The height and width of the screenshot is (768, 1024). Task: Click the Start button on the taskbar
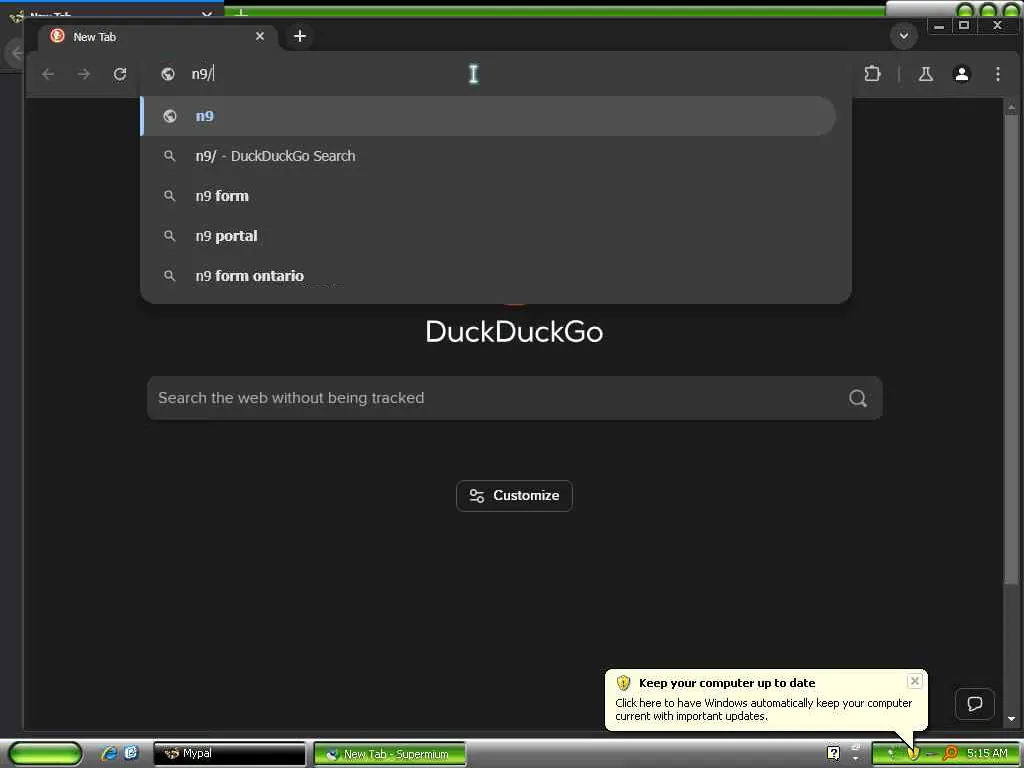pos(44,754)
